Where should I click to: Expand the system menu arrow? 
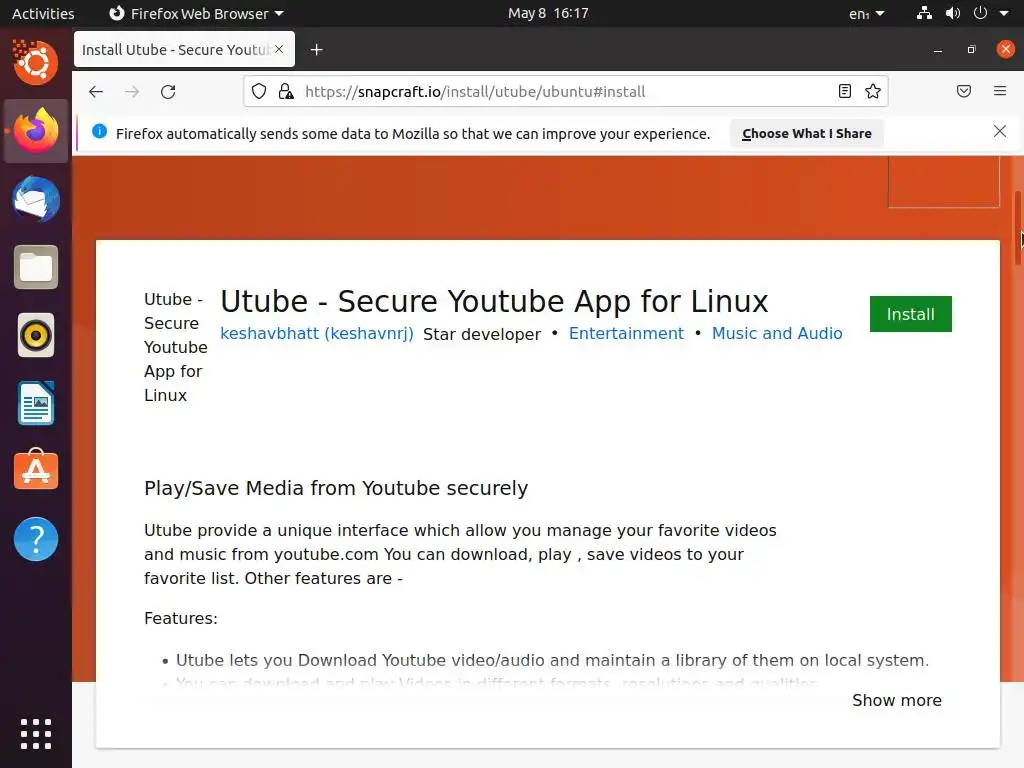point(1004,13)
